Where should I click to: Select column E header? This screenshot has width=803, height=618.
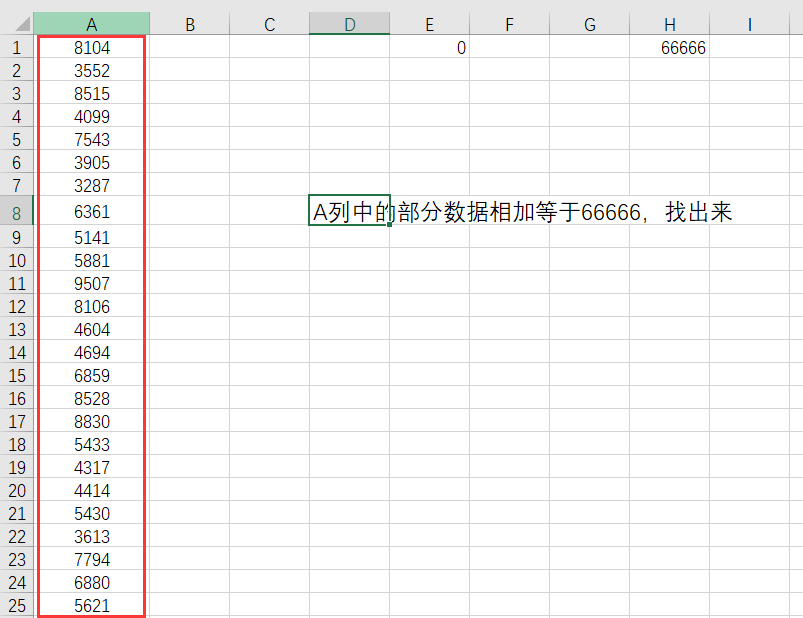pyautogui.click(x=429, y=24)
